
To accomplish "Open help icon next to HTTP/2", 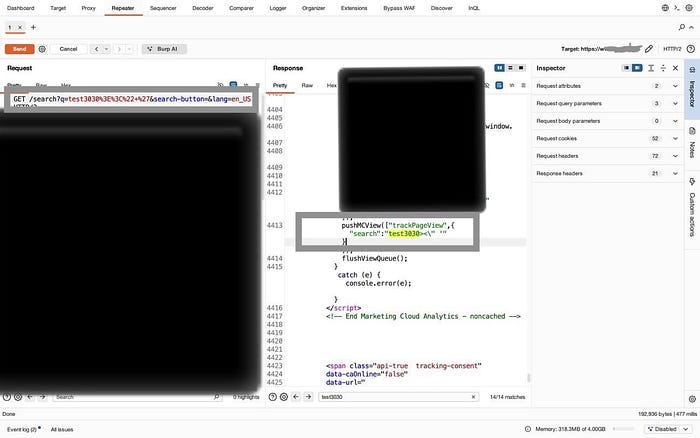I will pyautogui.click(x=691, y=49).
